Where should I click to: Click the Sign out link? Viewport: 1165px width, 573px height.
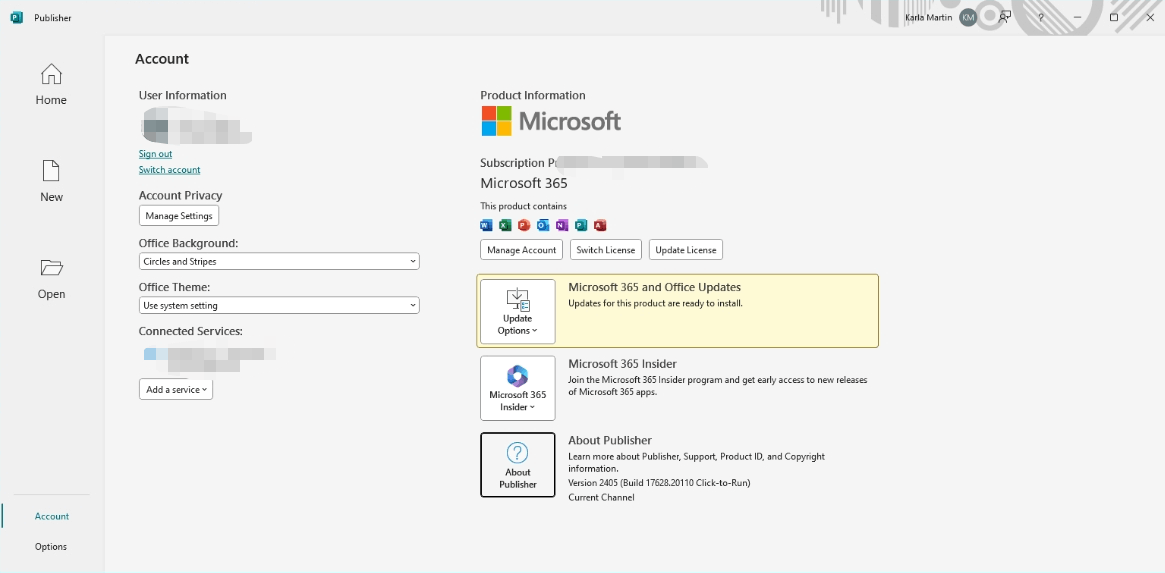tap(155, 154)
